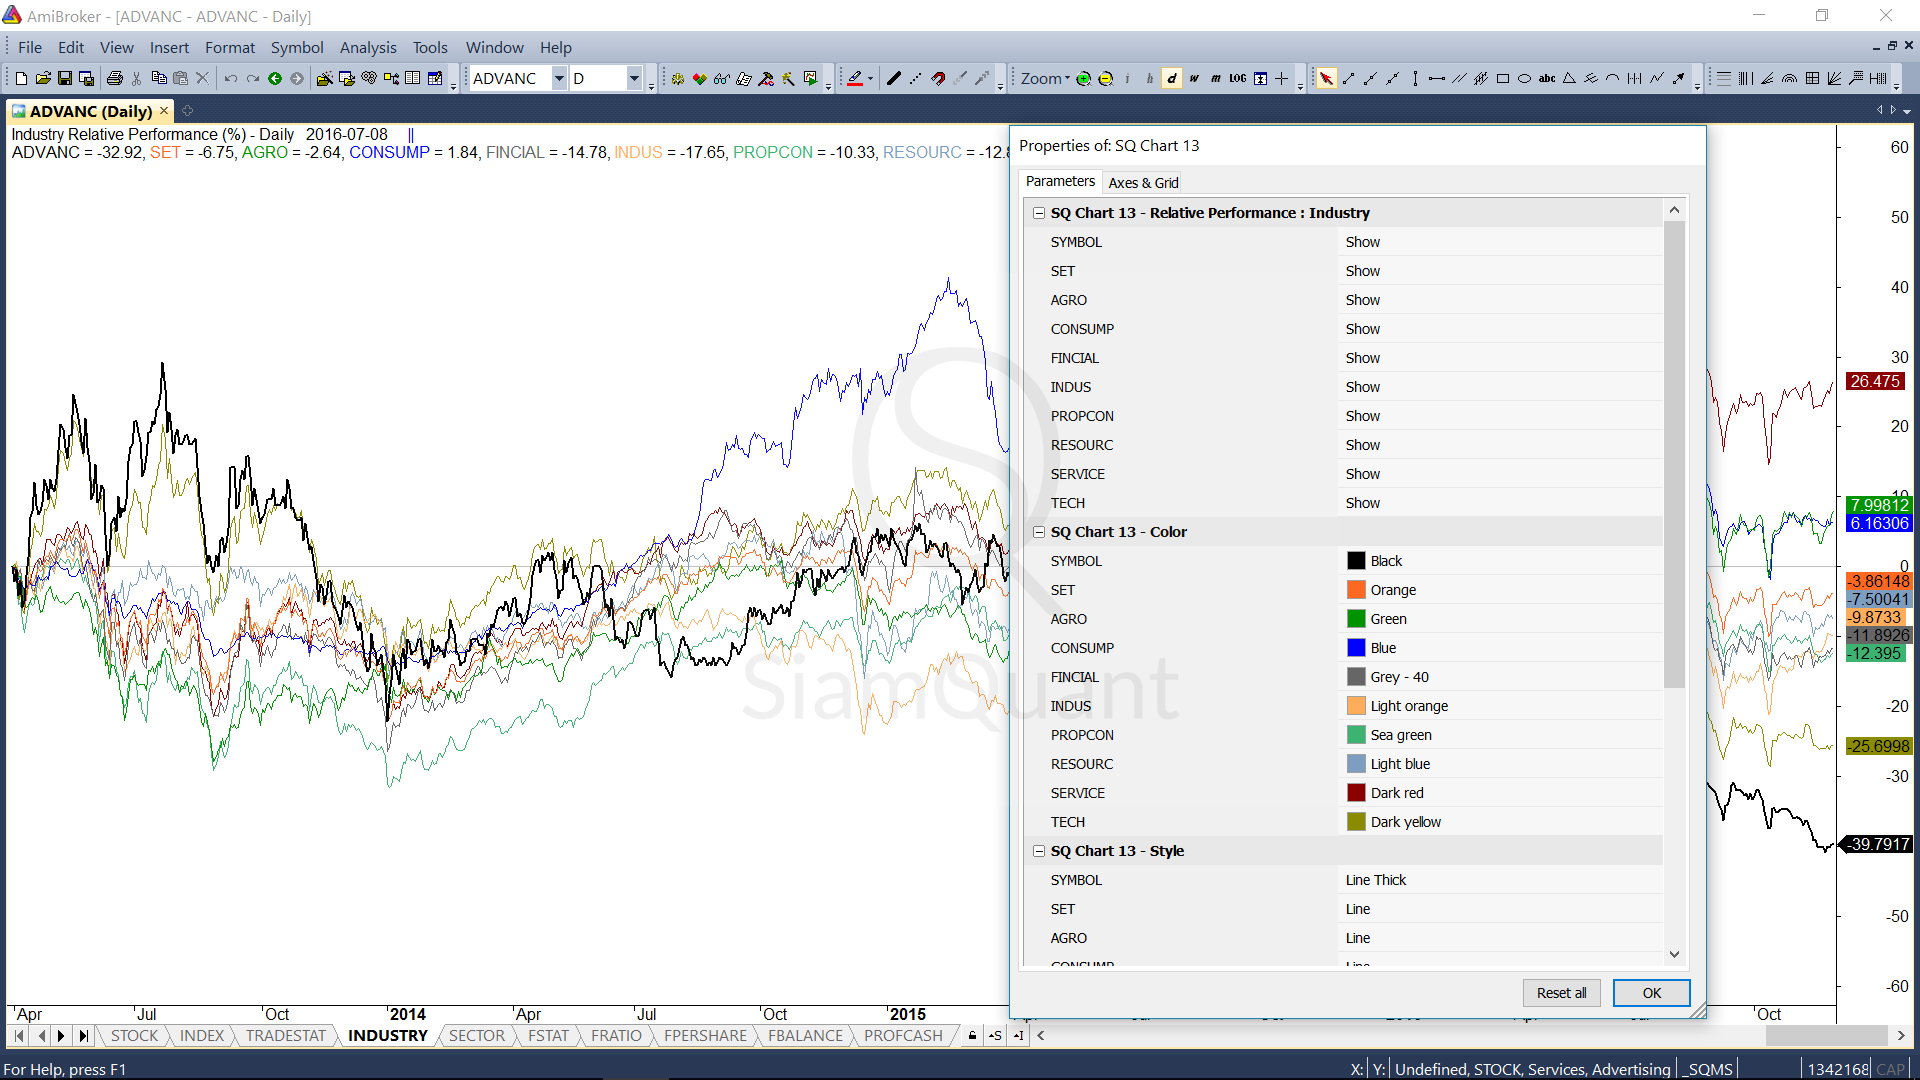
Task: Toggle weekly interval 'w' button
Action: [x=1194, y=78]
